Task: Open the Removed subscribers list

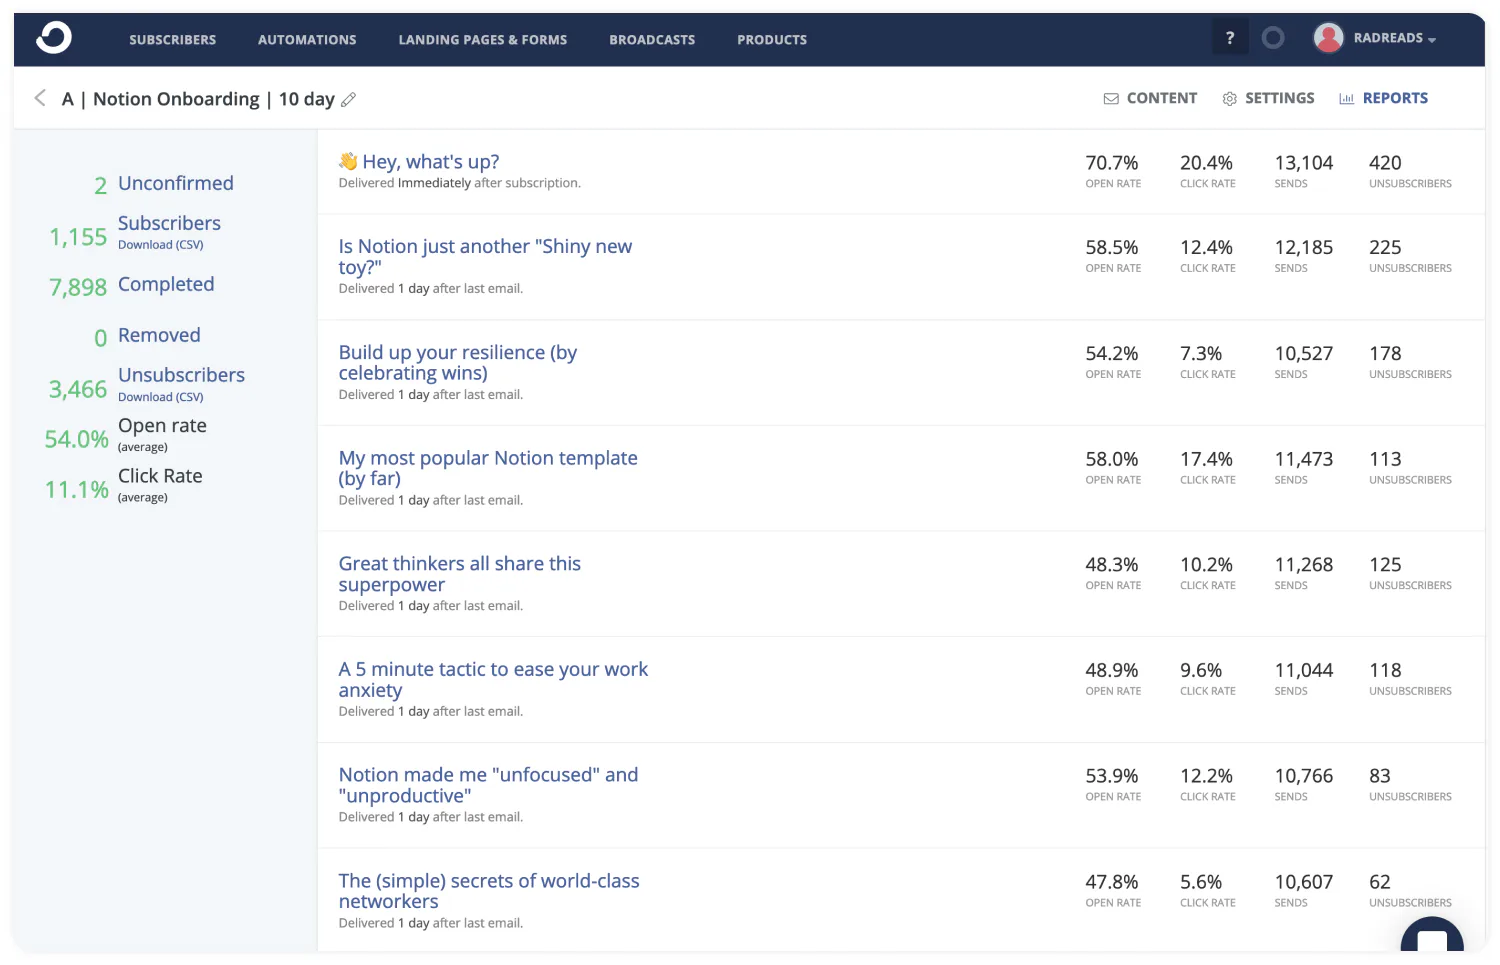Action: [x=159, y=335]
